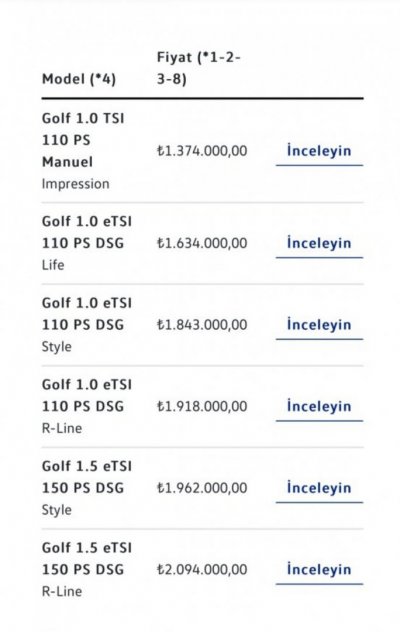This screenshot has width=400, height=632.
Task: Select price ₺1.634.000,00
Action: click(x=202, y=243)
